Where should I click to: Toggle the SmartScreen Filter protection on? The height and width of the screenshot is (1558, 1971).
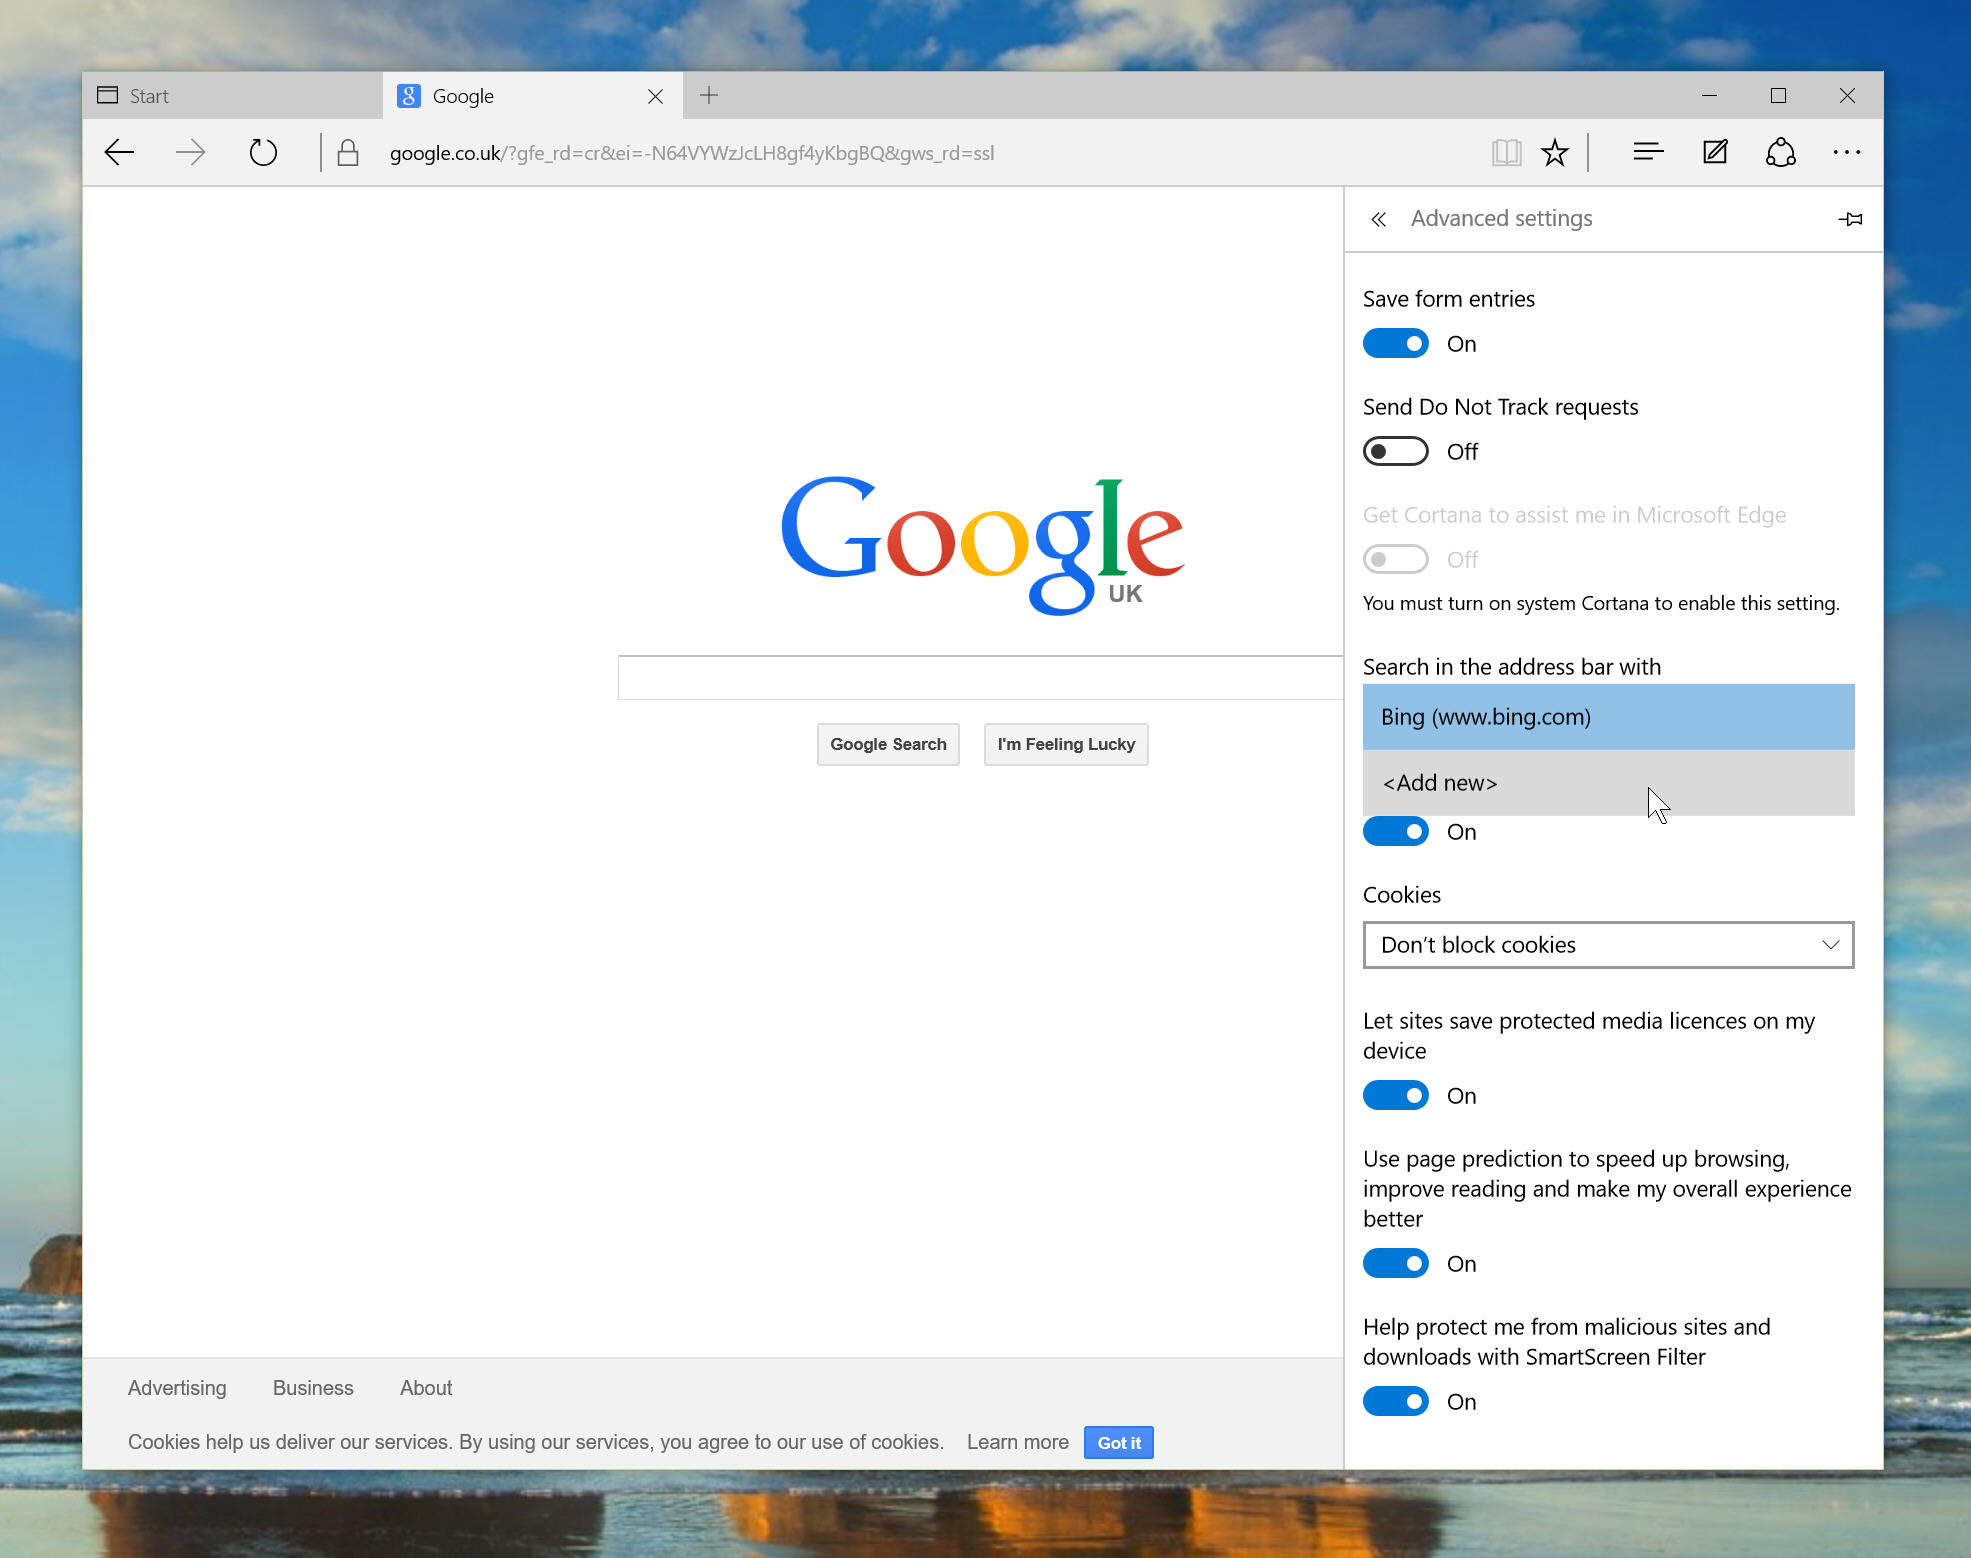click(1393, 1403)
